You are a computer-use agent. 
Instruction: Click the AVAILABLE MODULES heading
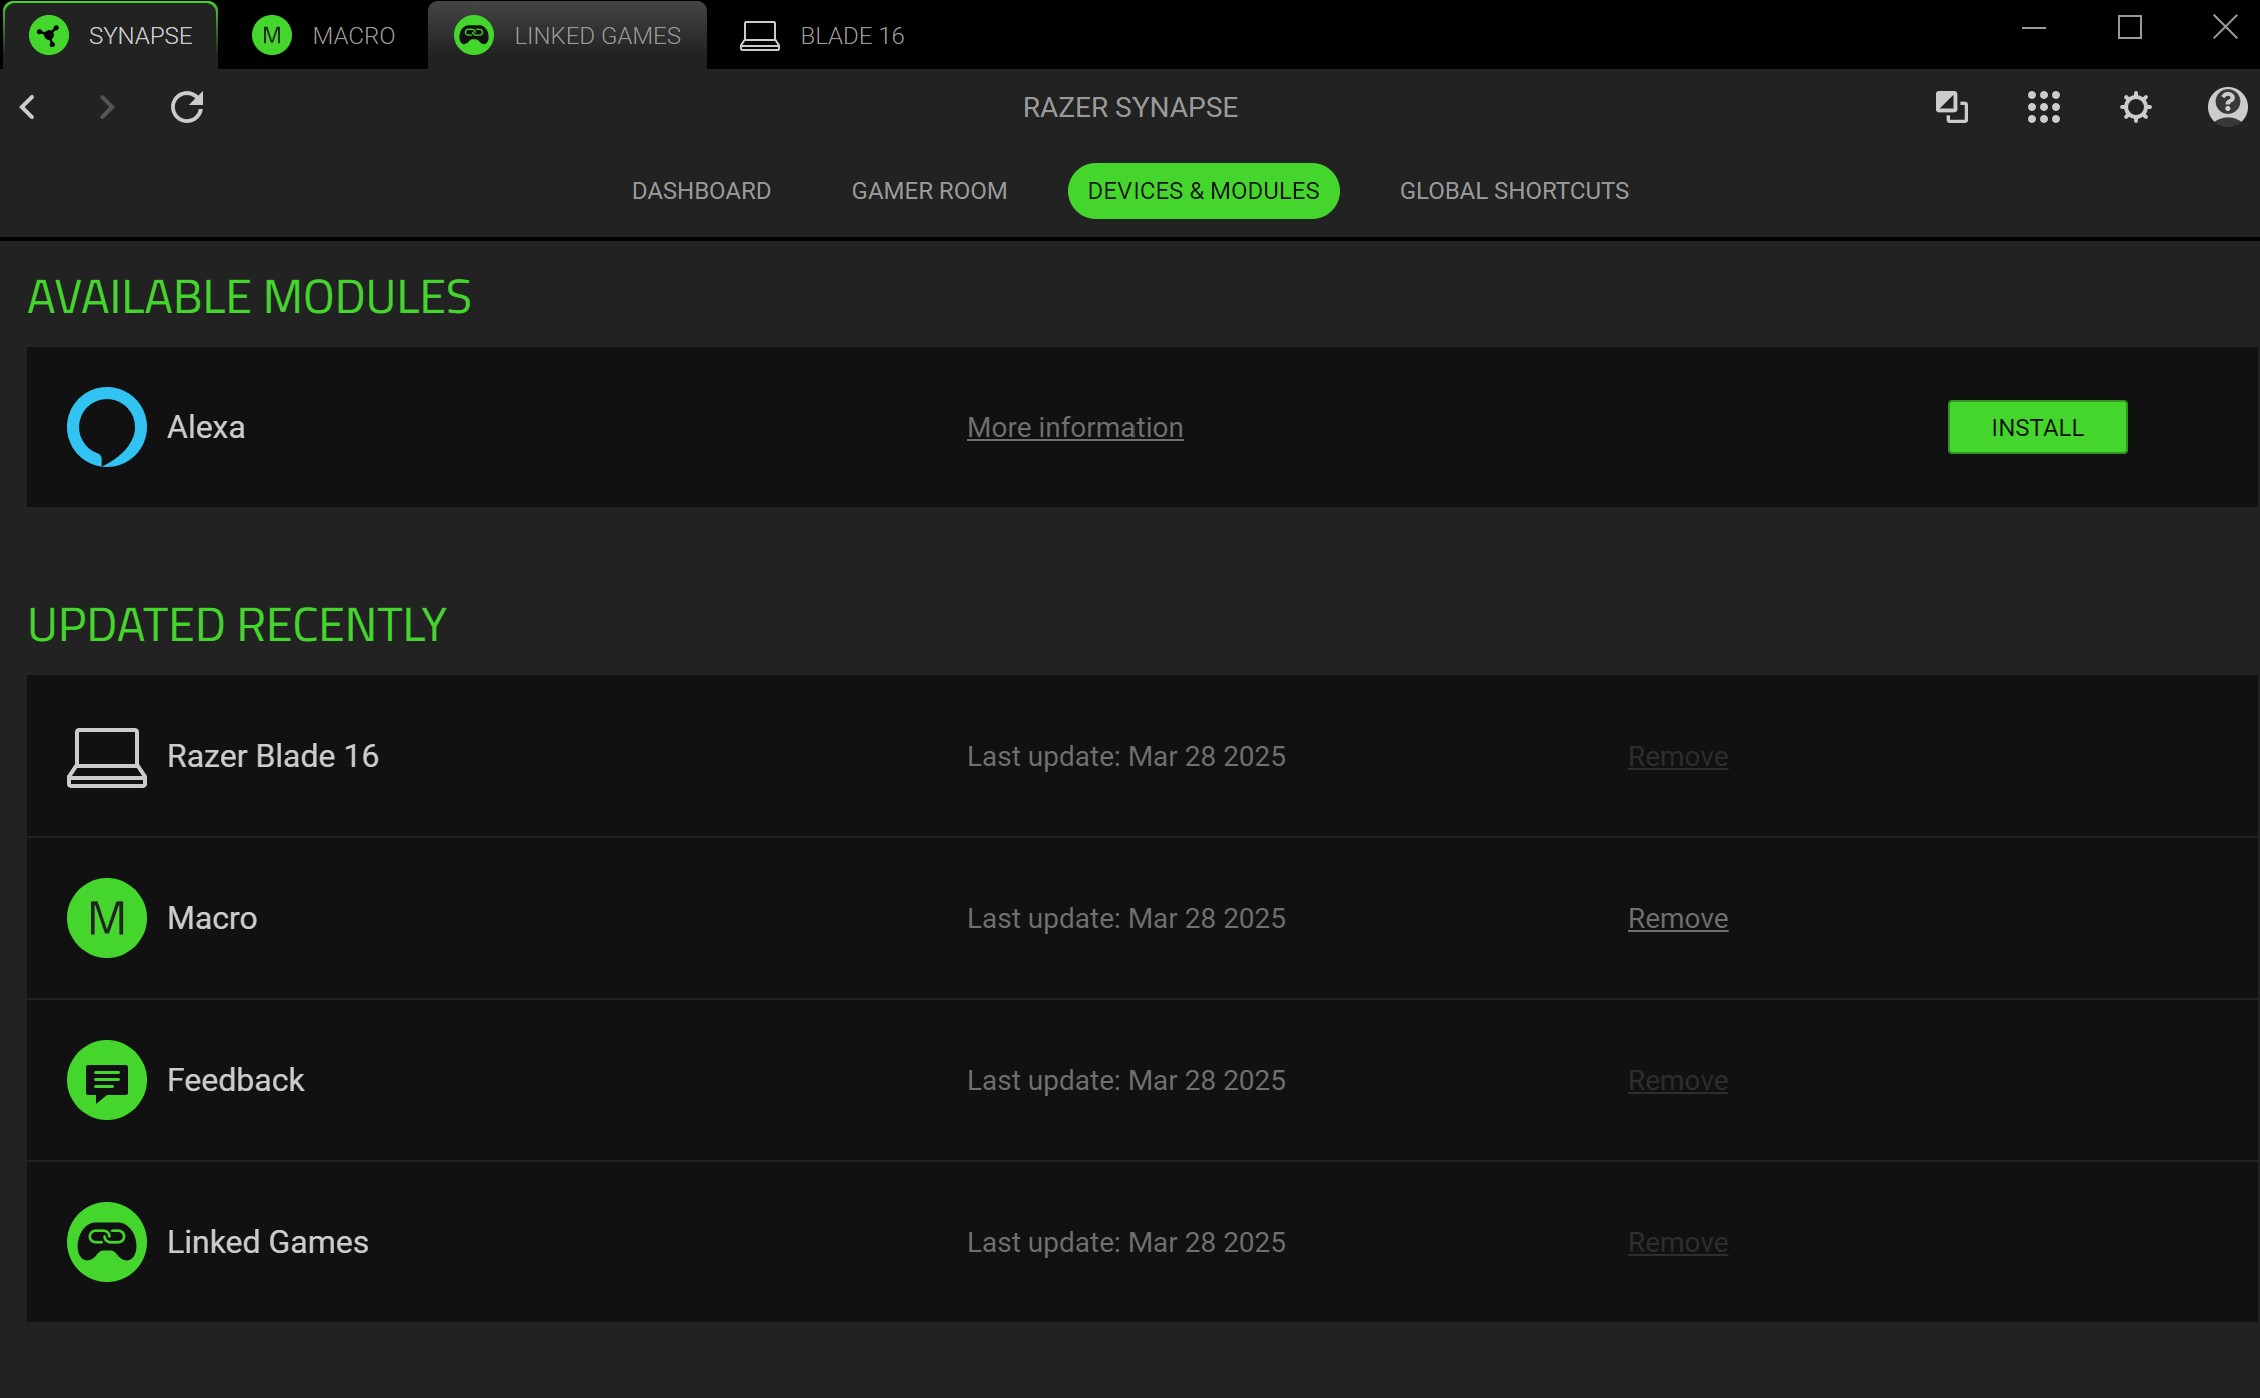click(249, 297)
